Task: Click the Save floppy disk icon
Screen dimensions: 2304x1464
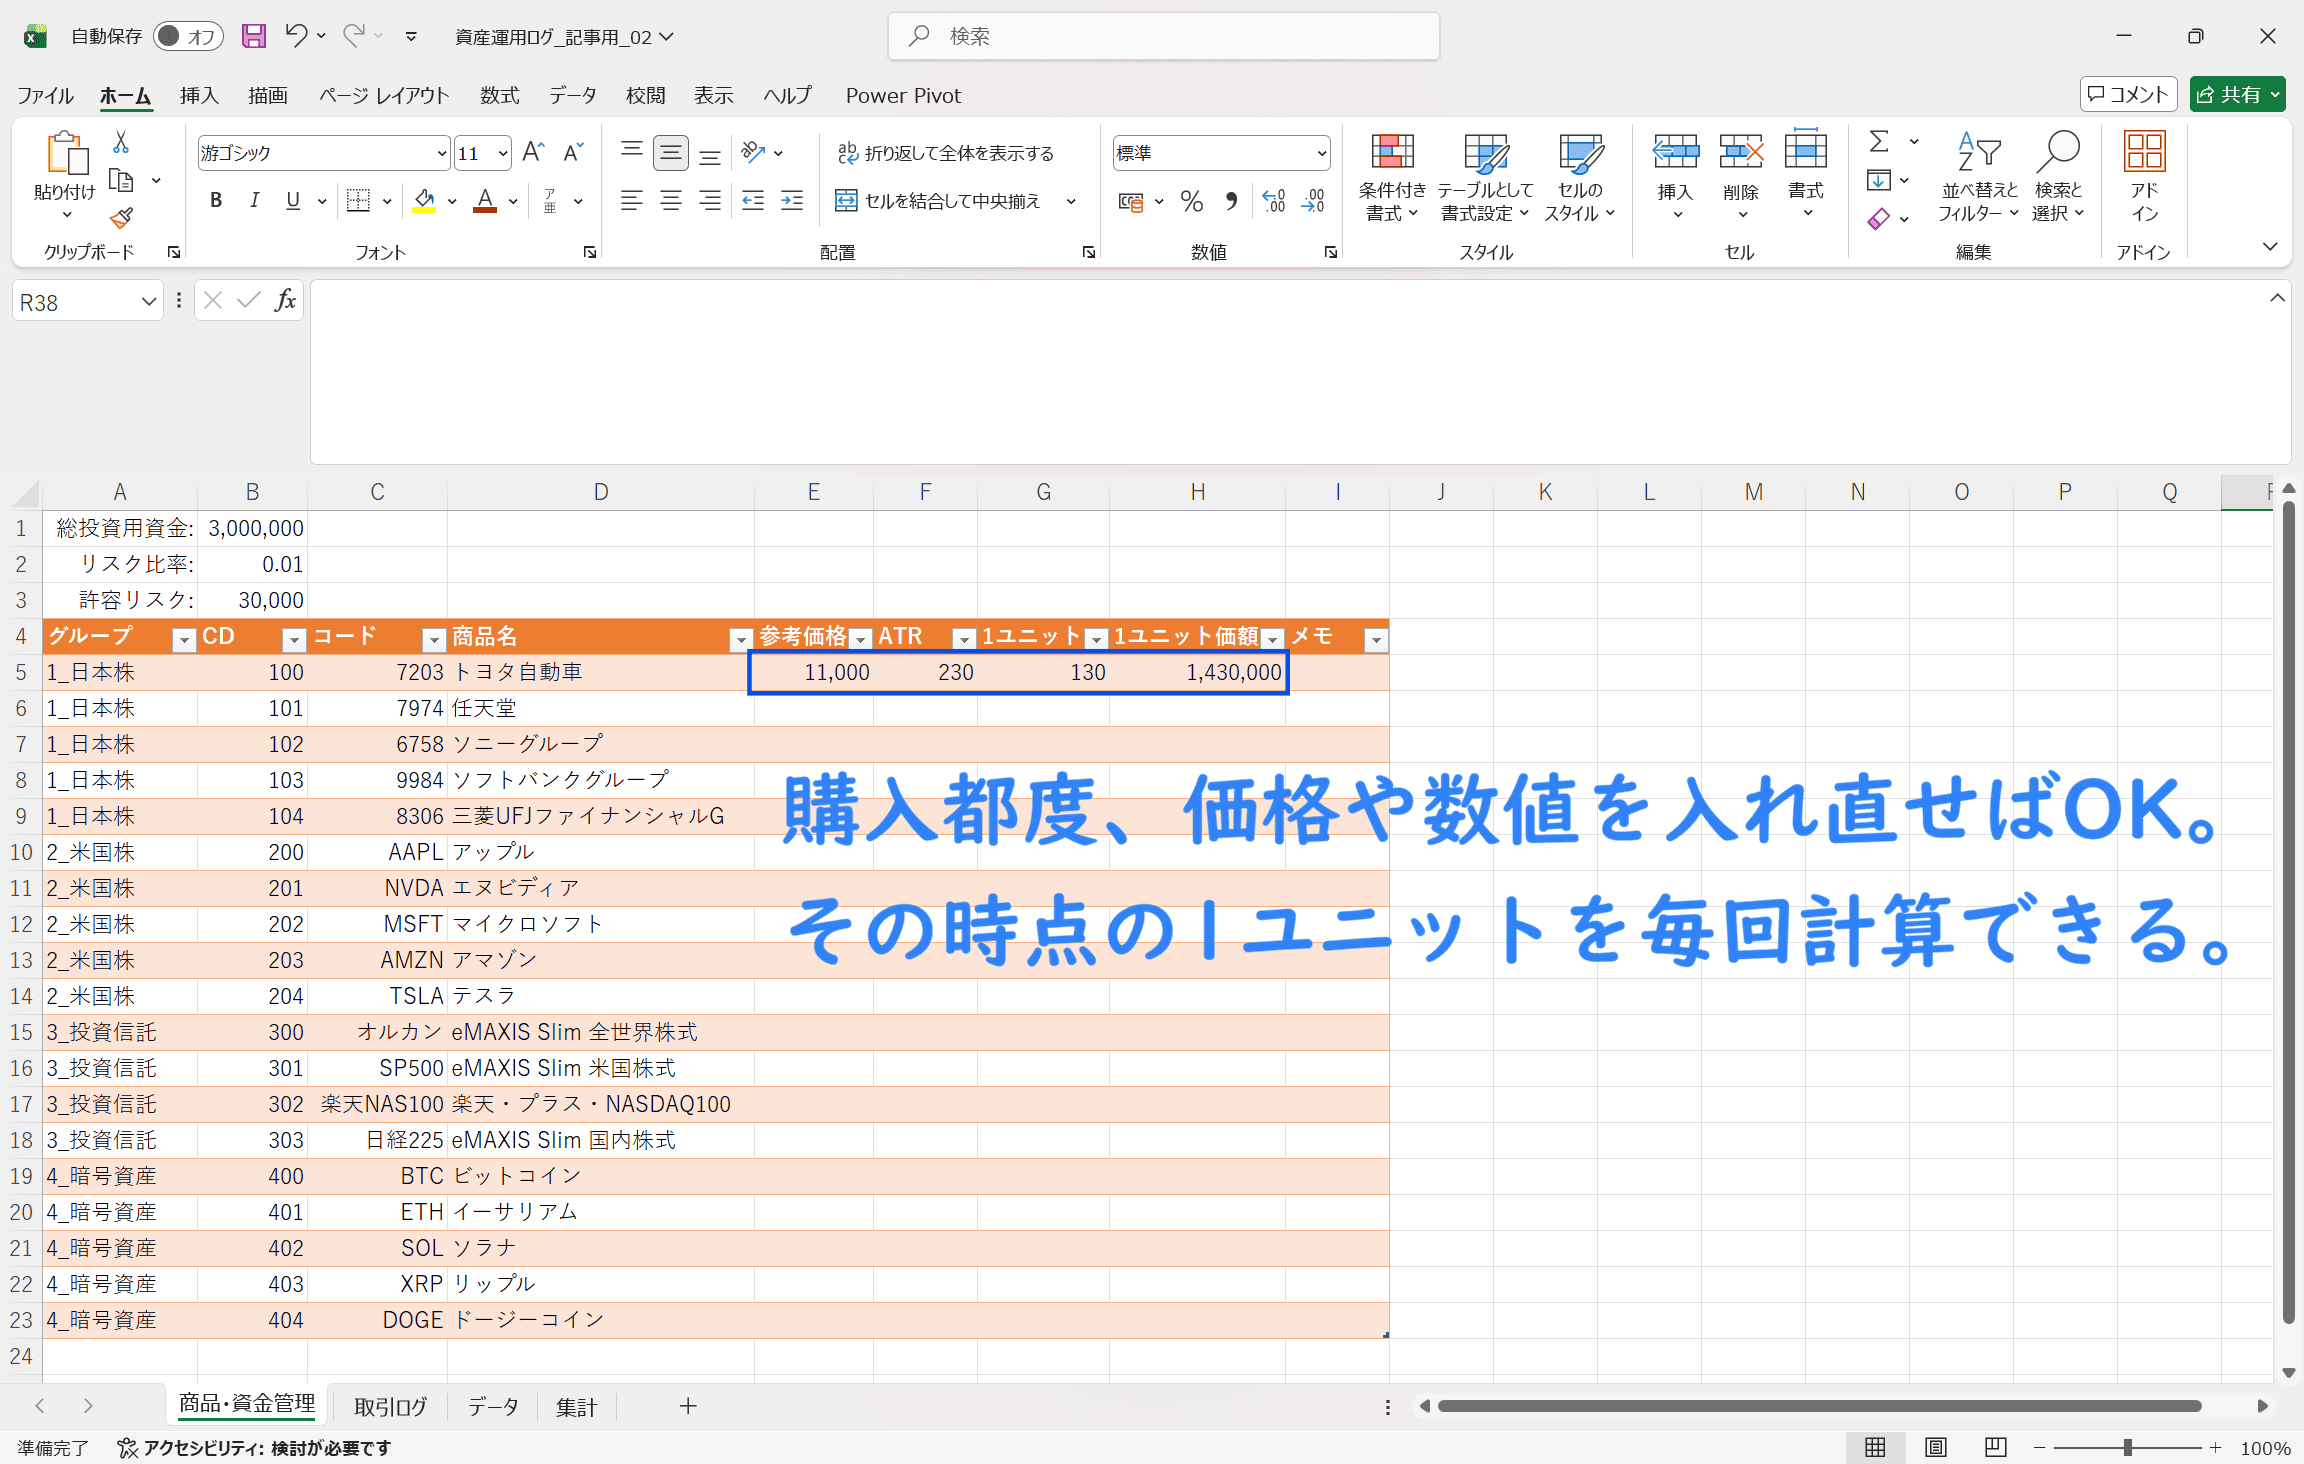Action: click(254, 37)
